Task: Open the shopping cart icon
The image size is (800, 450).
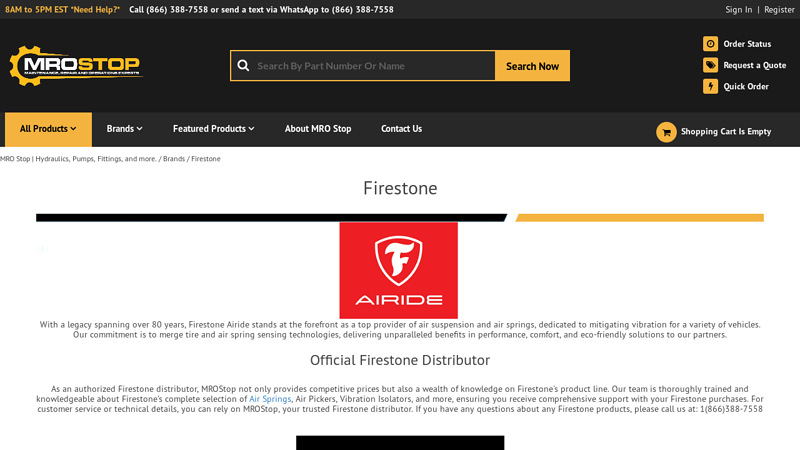Action: (666, 132)
